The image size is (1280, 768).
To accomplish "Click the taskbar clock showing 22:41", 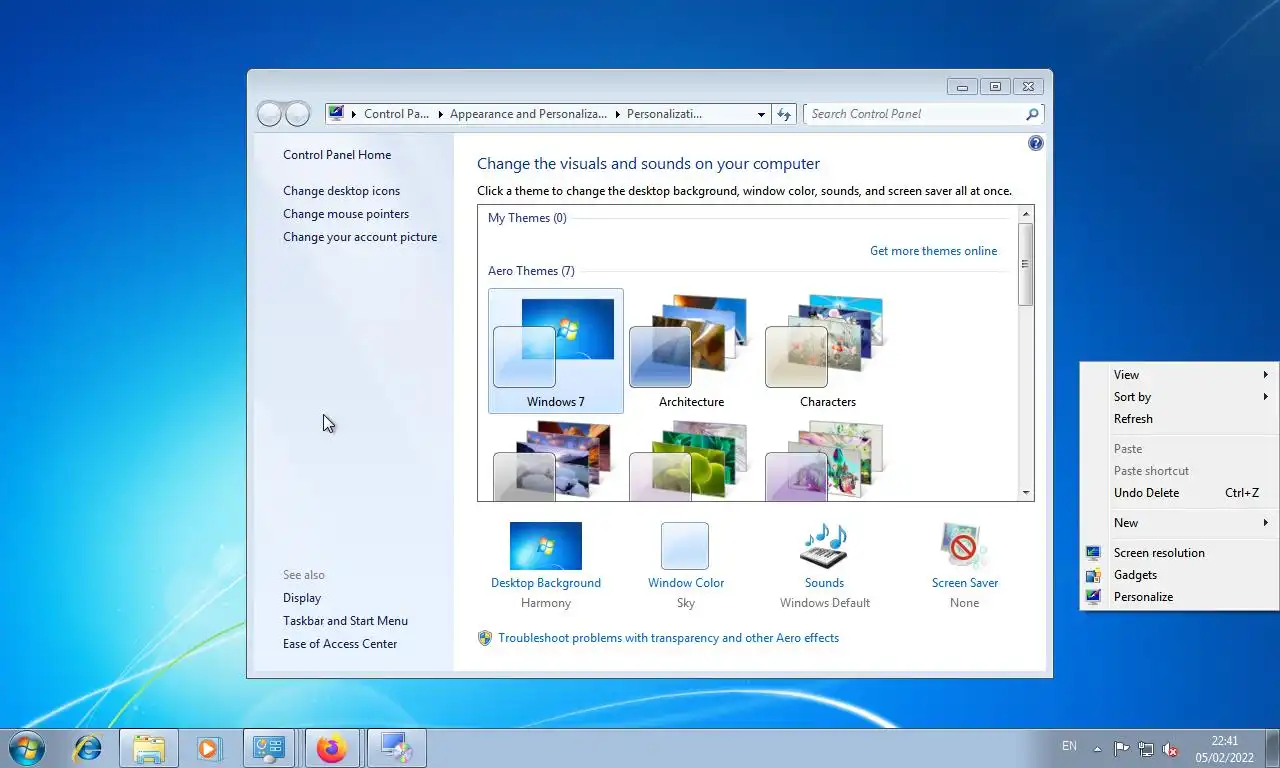I will pos(1224,749).
